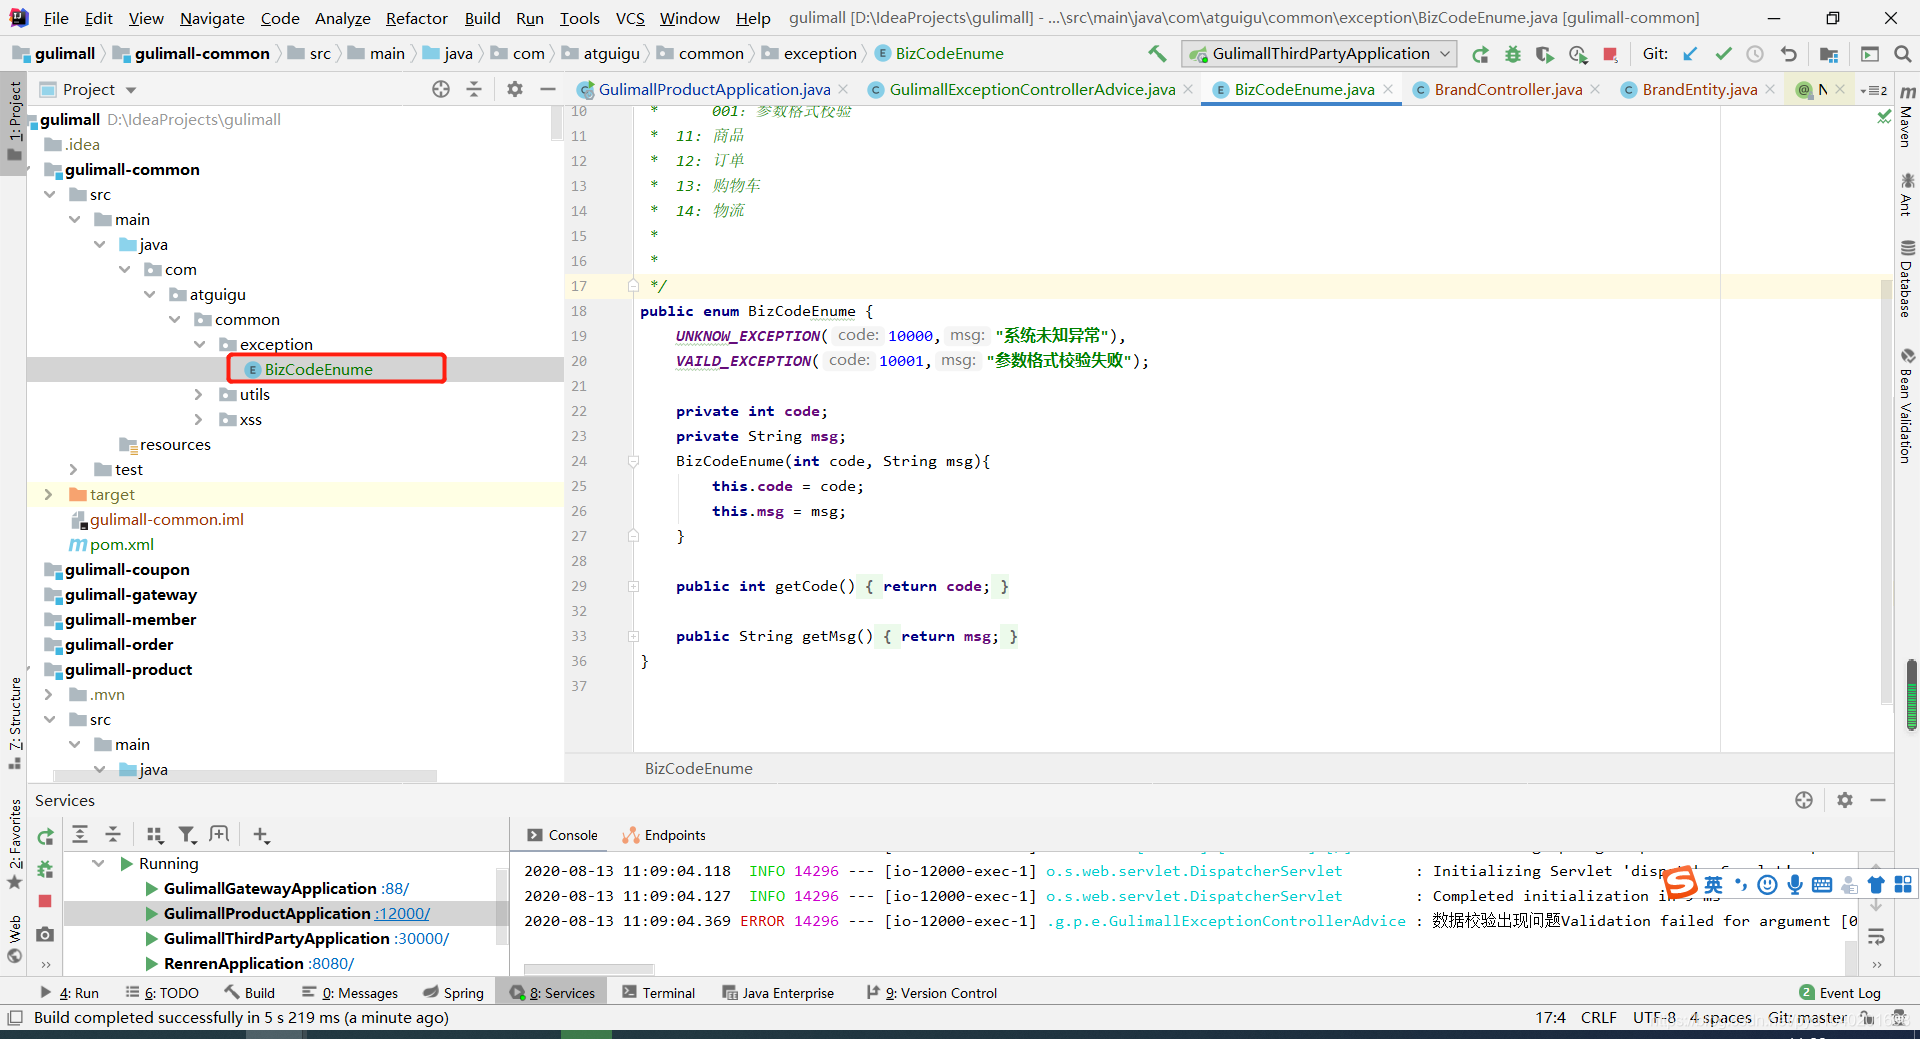Open the :12000/ link of GulimallProductApplication
1920x1039 pixels.
(x=403, y=913)
